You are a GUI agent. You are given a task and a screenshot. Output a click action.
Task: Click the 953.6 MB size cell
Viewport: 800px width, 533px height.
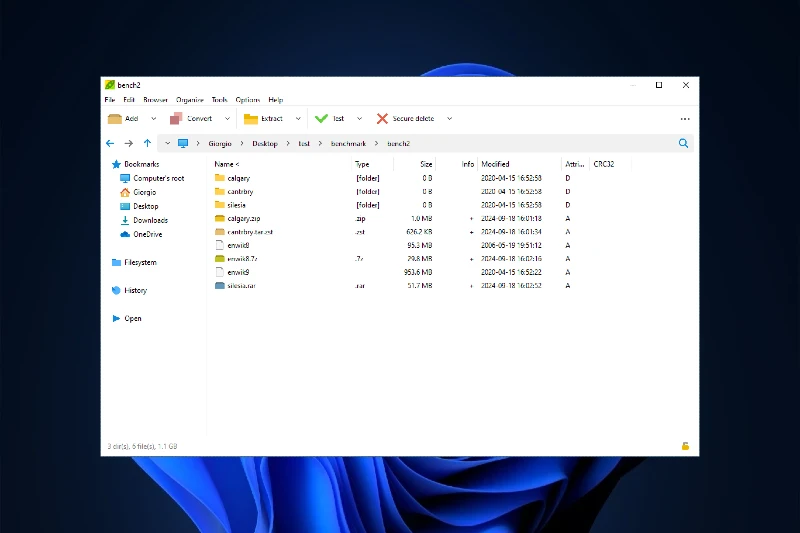[418, 272]
